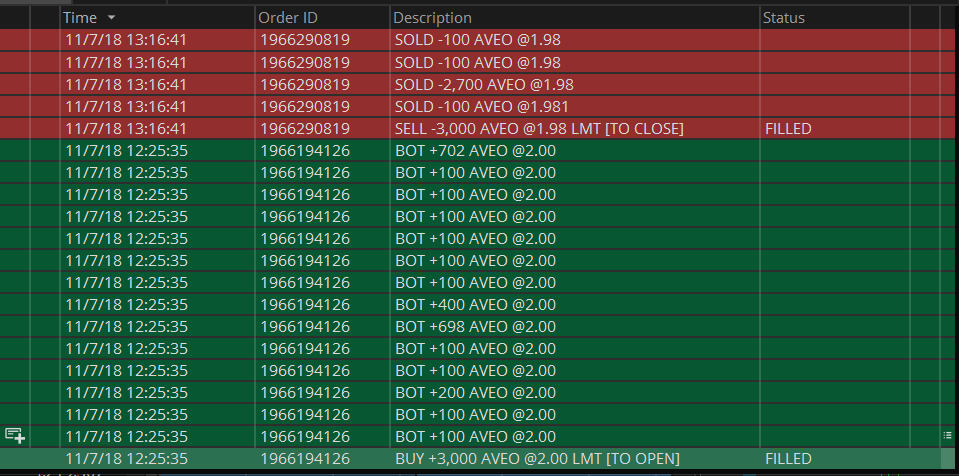This screenshot has width=959, height=476.
Task: Select the SELL -3,000 AVEO order row
Action: (x=539, y=128)
